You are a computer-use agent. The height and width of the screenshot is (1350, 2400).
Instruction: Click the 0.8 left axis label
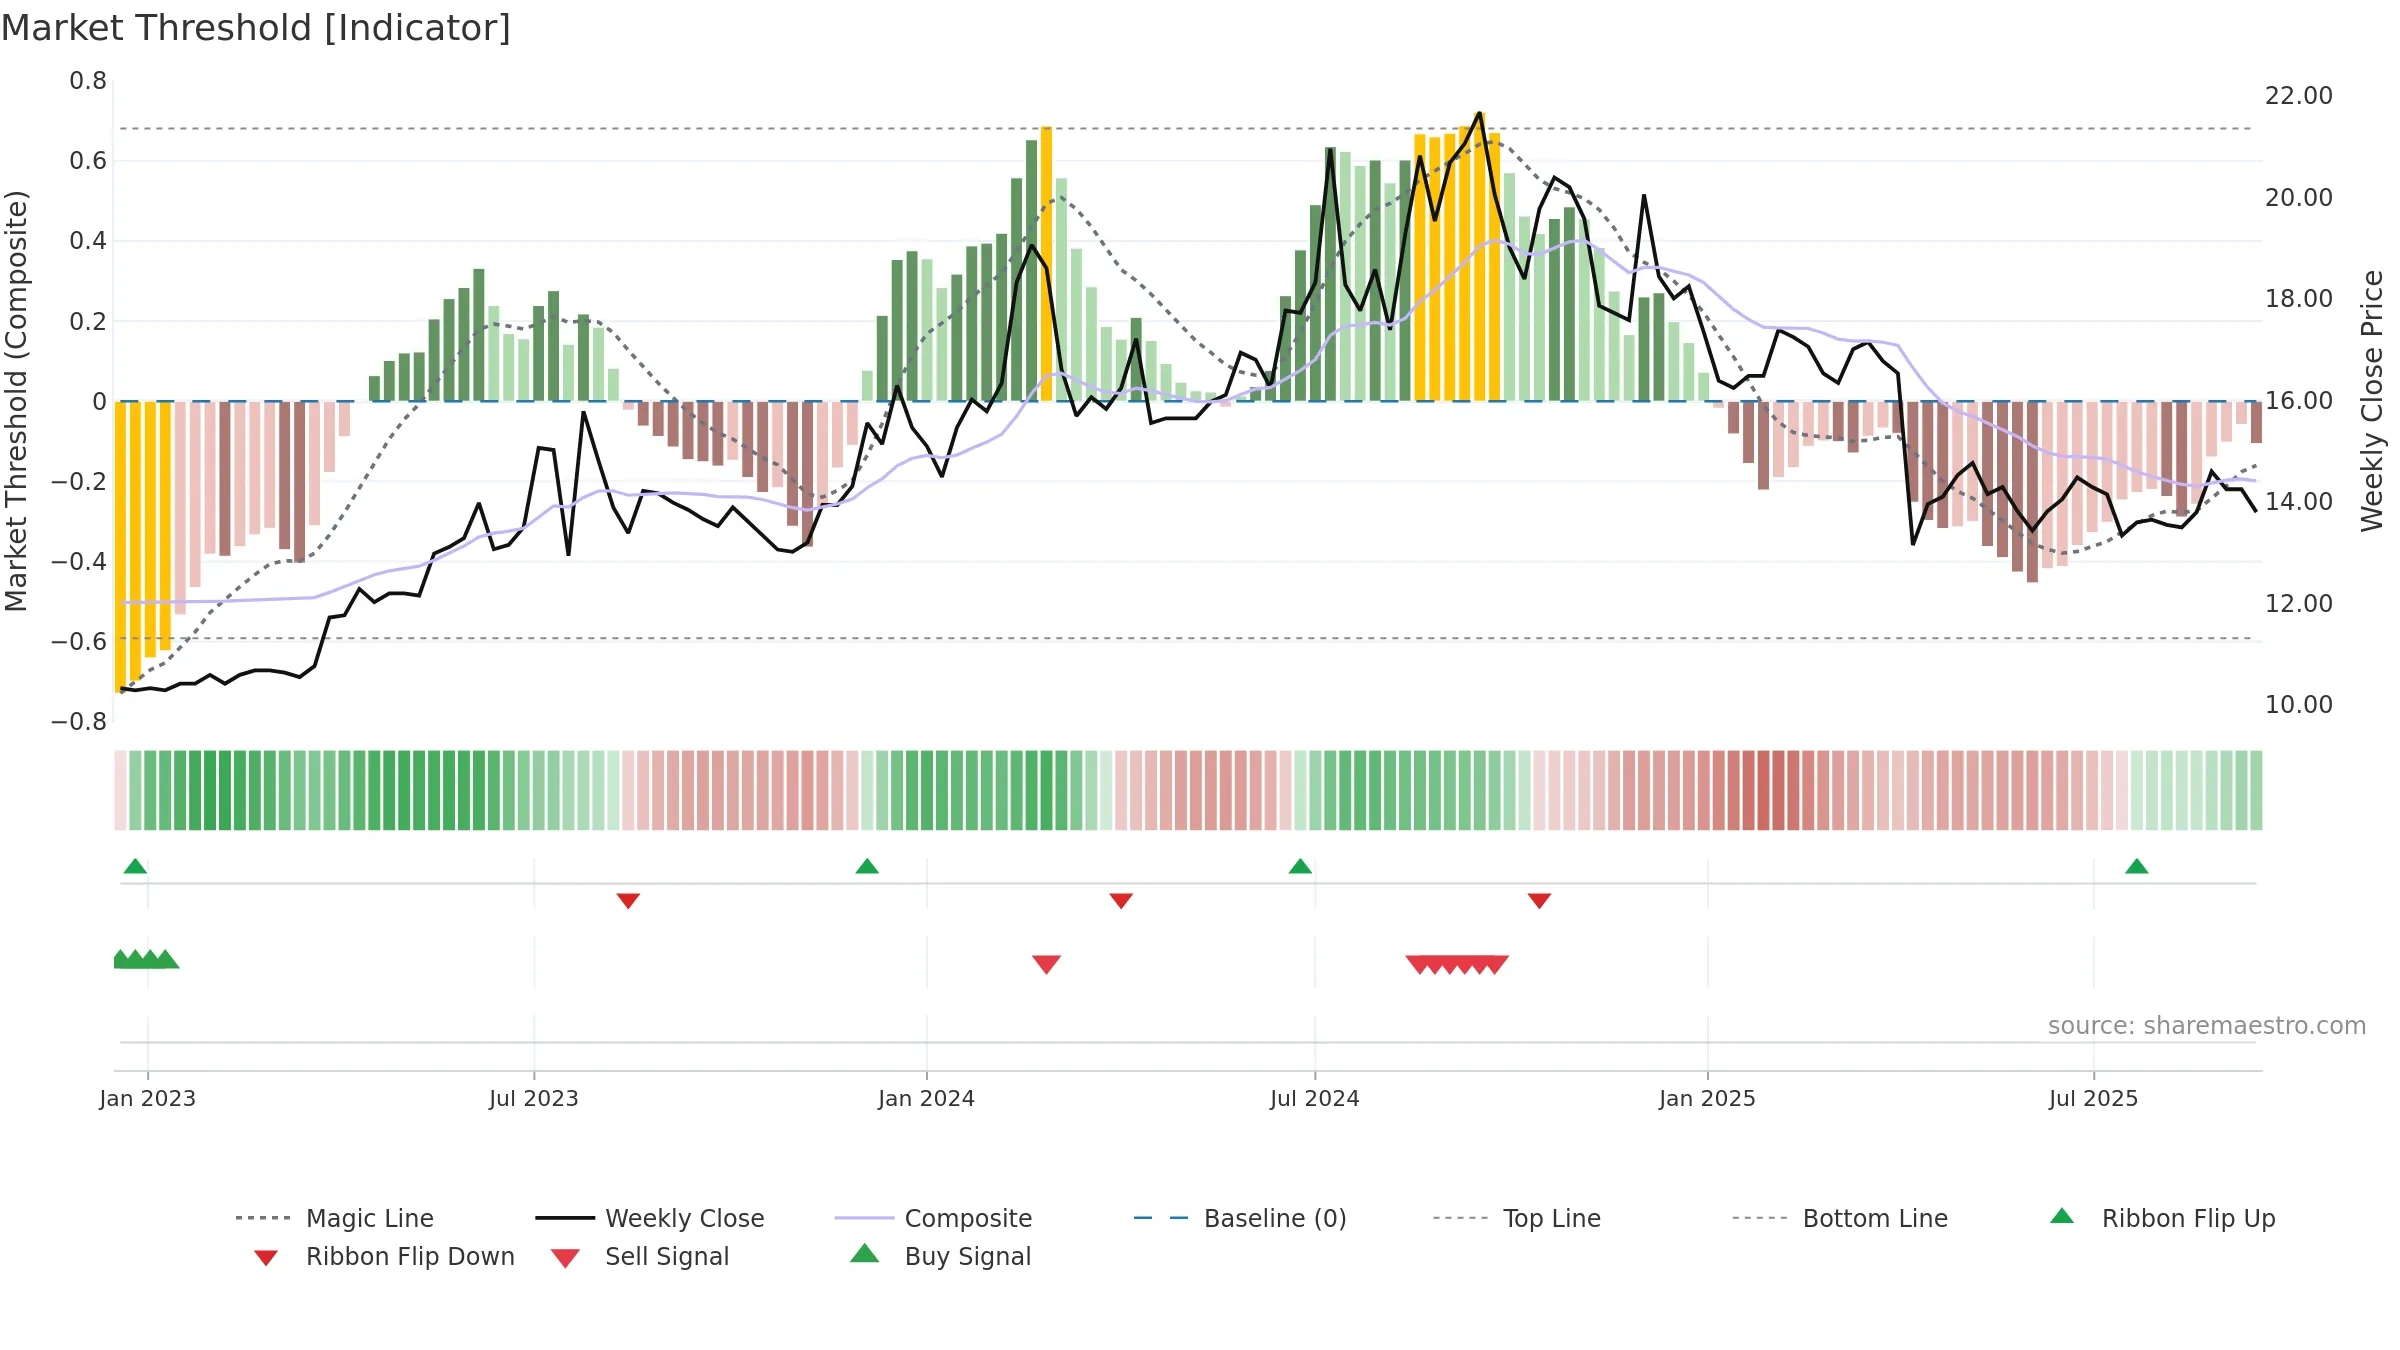88,81
